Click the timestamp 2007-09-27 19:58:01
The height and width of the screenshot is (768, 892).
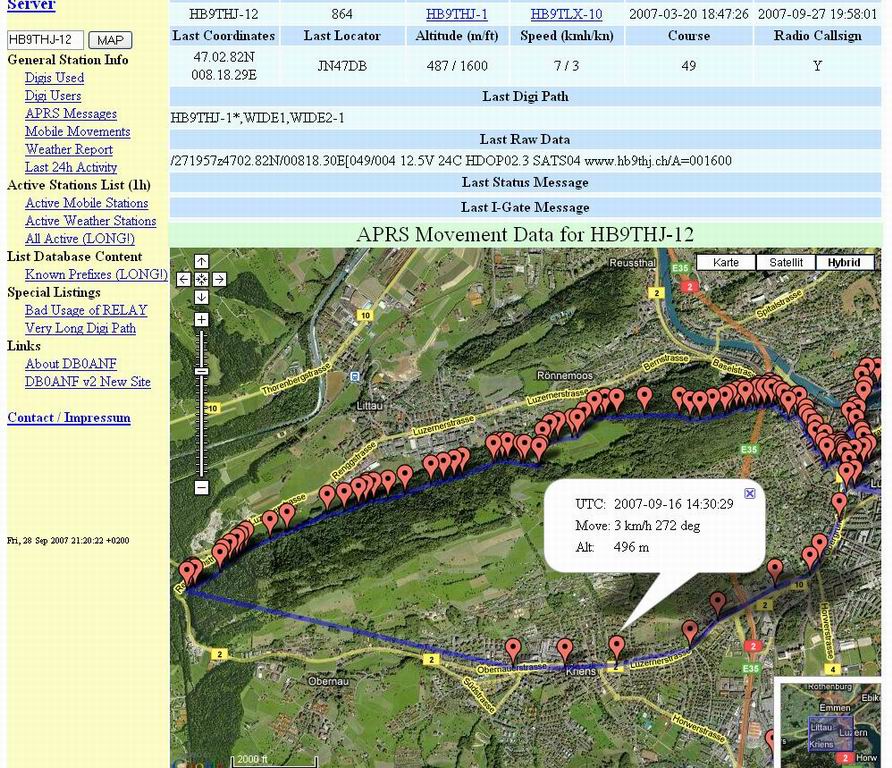point(817,14)
